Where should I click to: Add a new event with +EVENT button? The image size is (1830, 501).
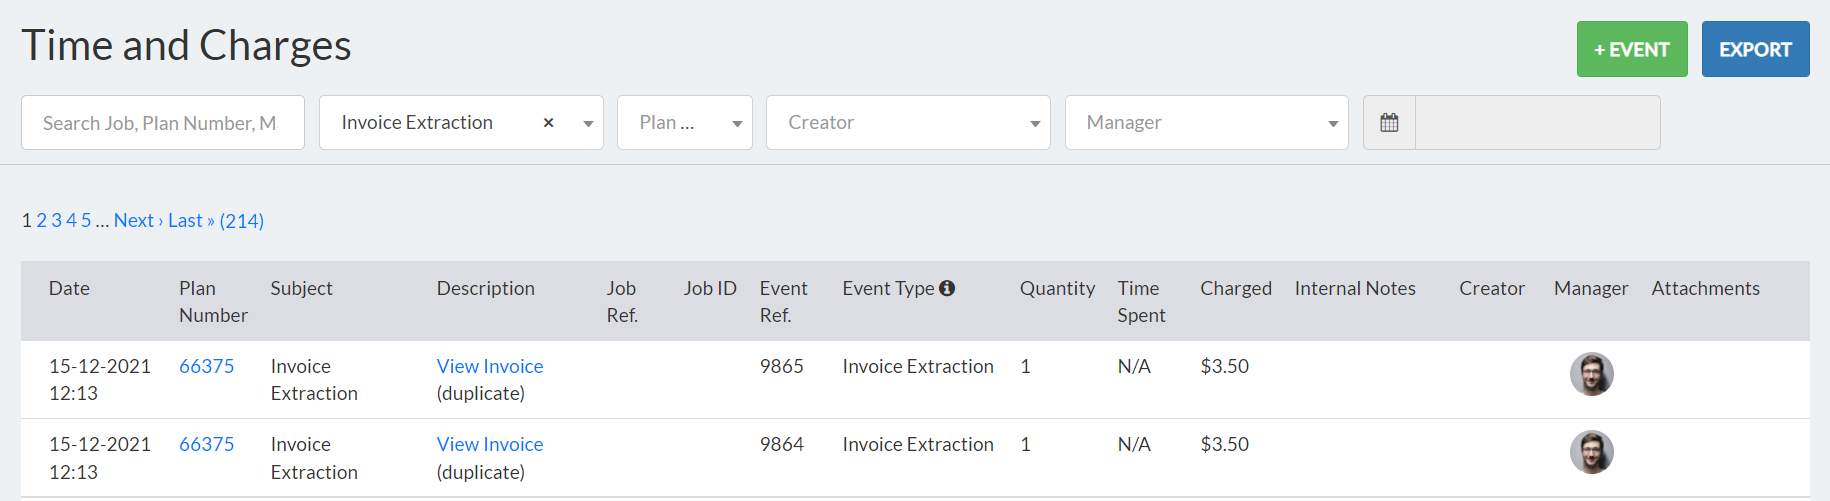pyautogui.click(x=1631, y=49)
